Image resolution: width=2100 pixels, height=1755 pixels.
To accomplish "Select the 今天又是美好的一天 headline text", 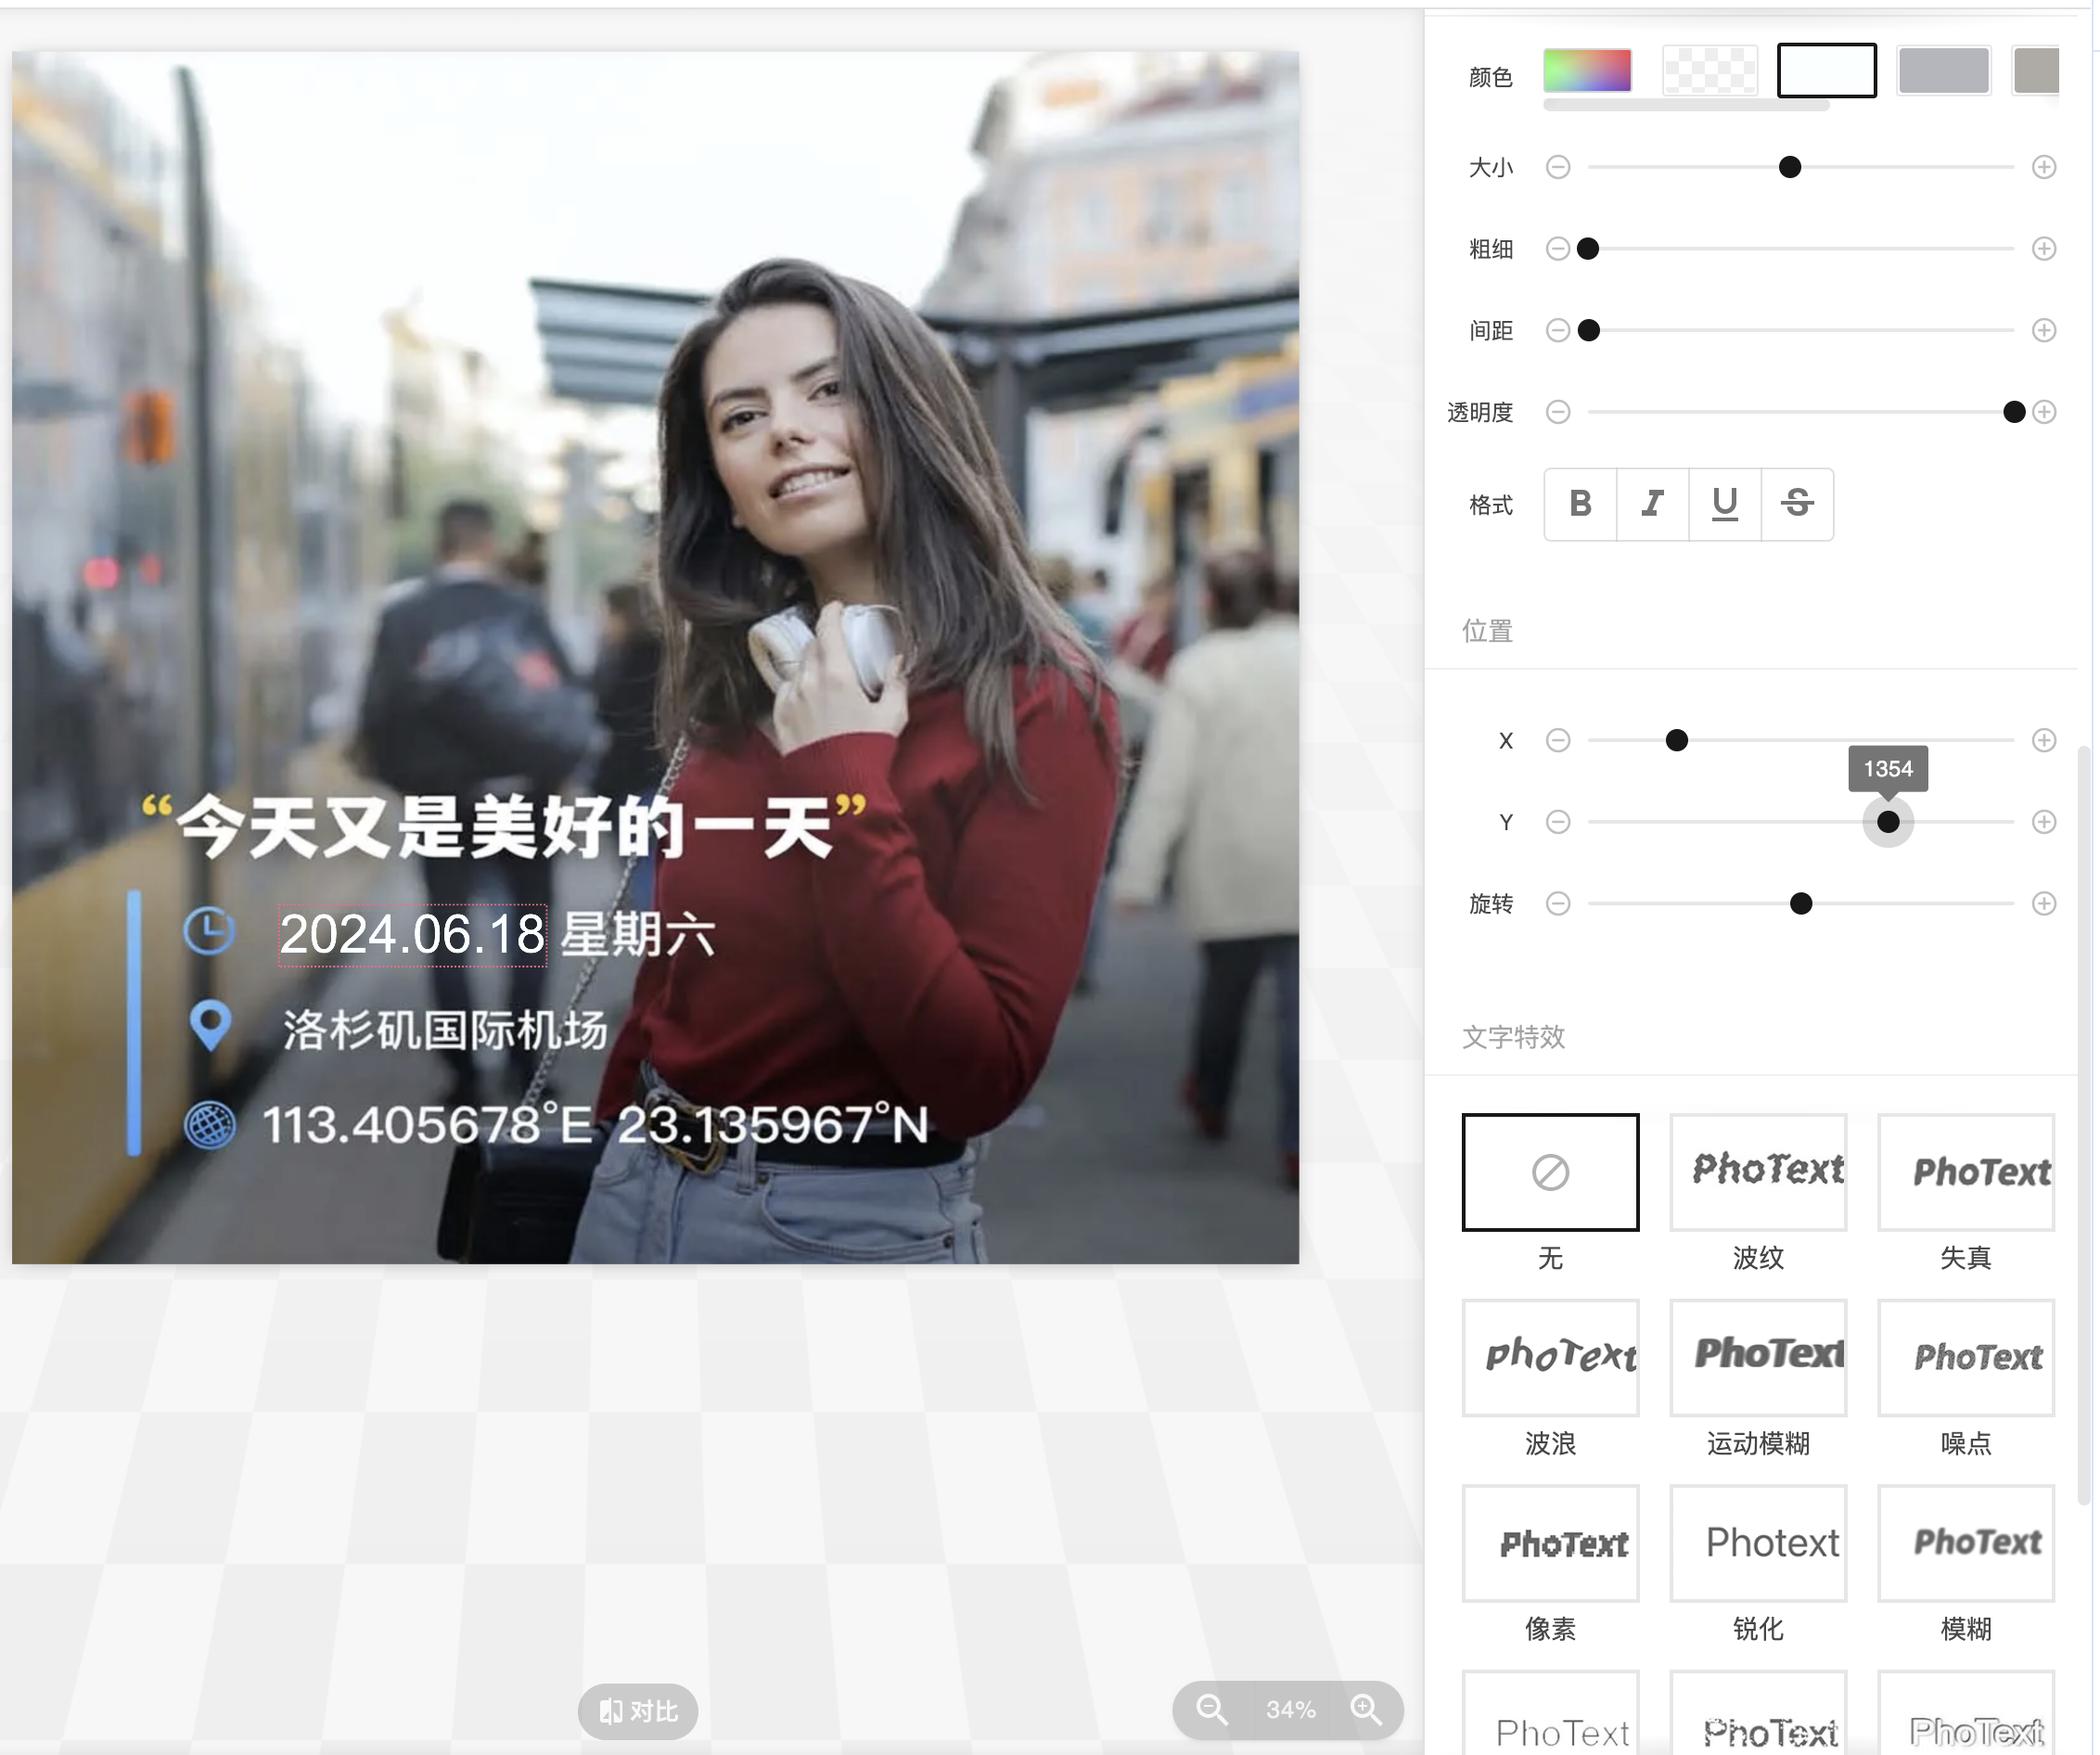I will (x=505, y=828).
